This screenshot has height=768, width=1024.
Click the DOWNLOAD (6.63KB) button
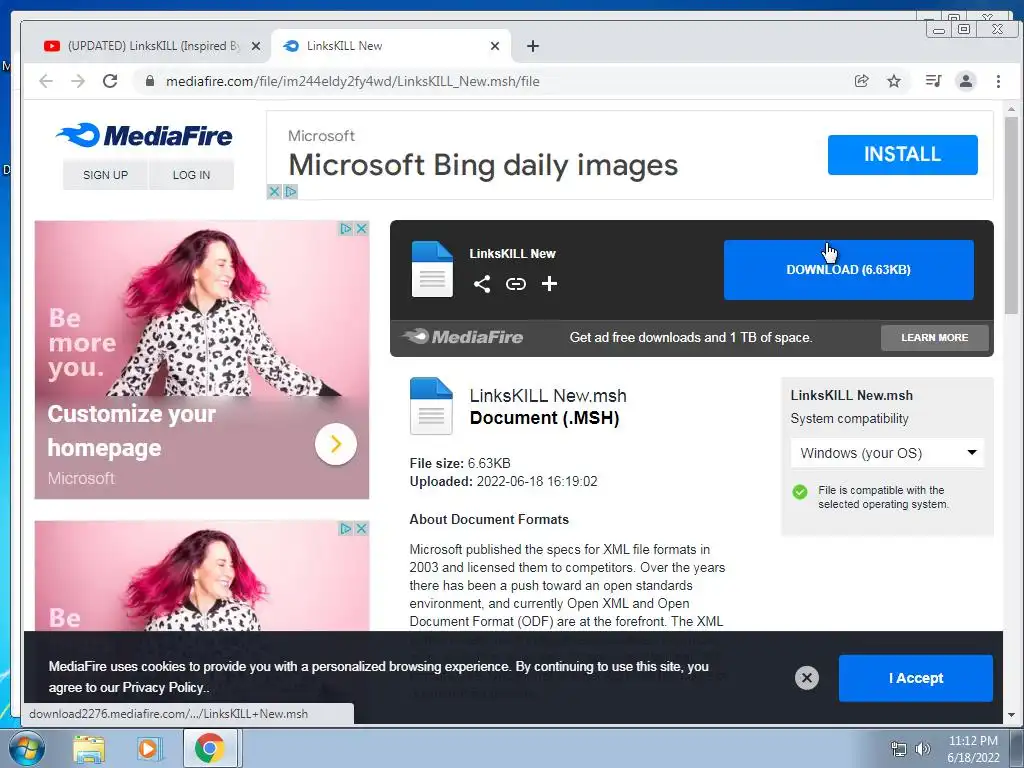(848, 270)
